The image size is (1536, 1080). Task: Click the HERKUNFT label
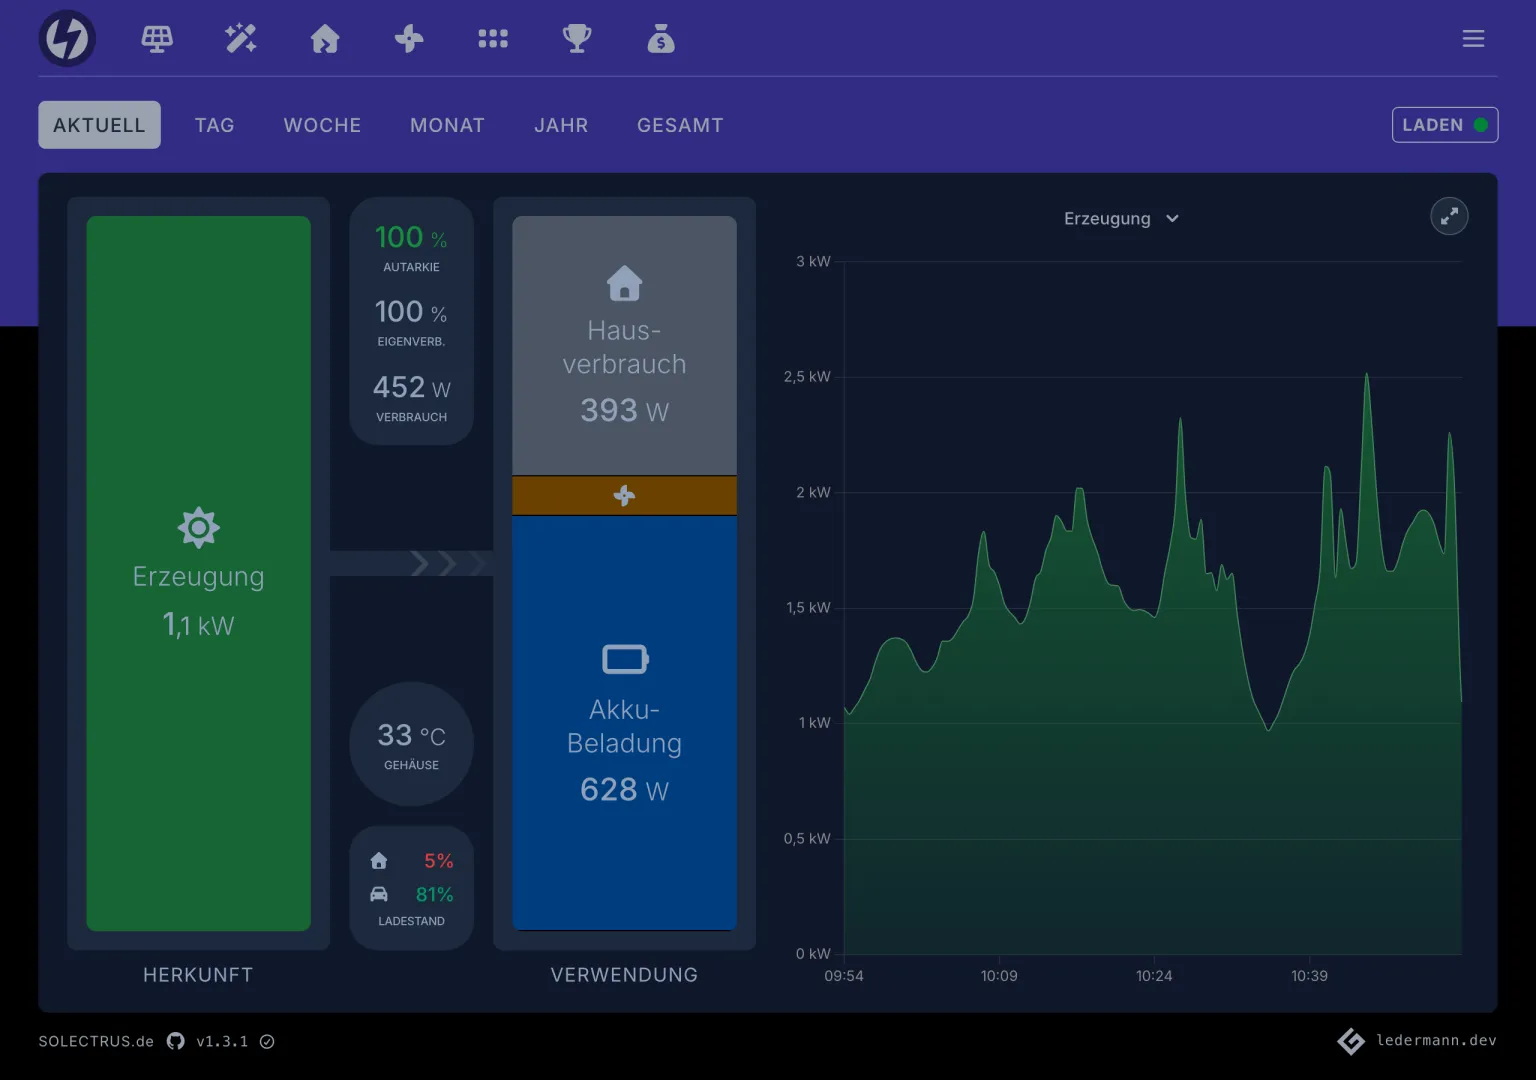coord(198,975)
